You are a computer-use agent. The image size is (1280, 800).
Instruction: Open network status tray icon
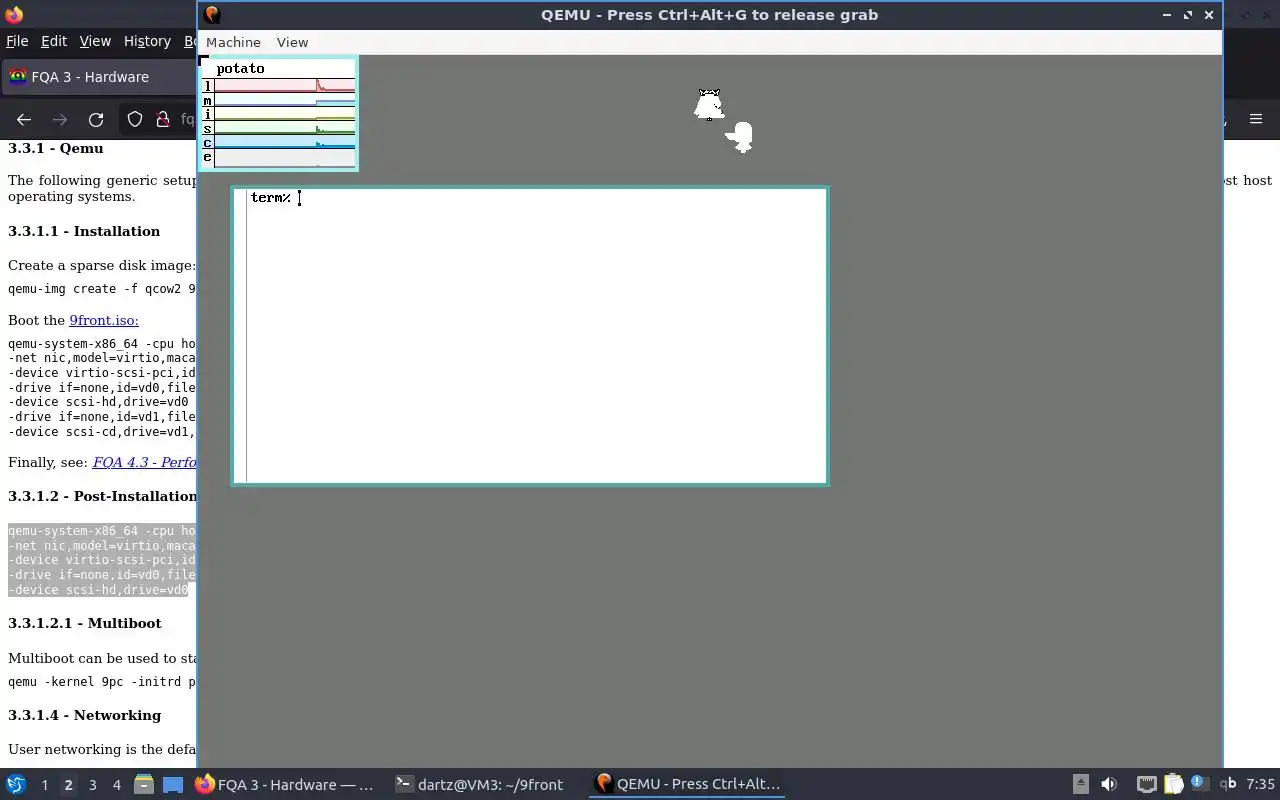pyautogui.click(x=1146, y=784)
